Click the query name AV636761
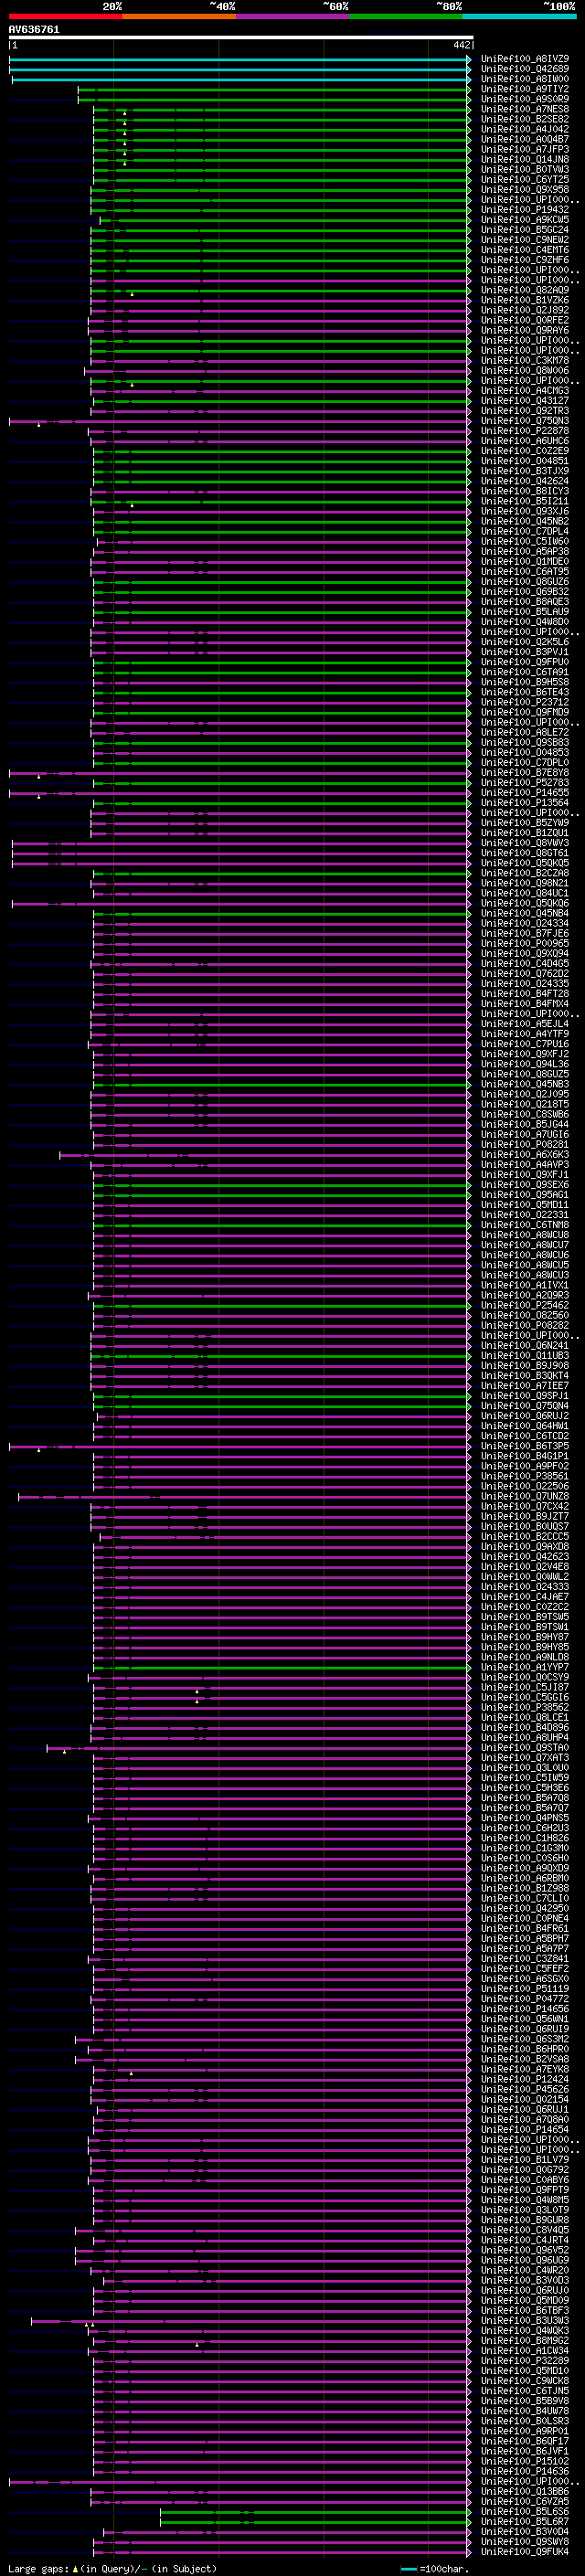This screenshot has height=2576, width=585. (x=34, y=30)
